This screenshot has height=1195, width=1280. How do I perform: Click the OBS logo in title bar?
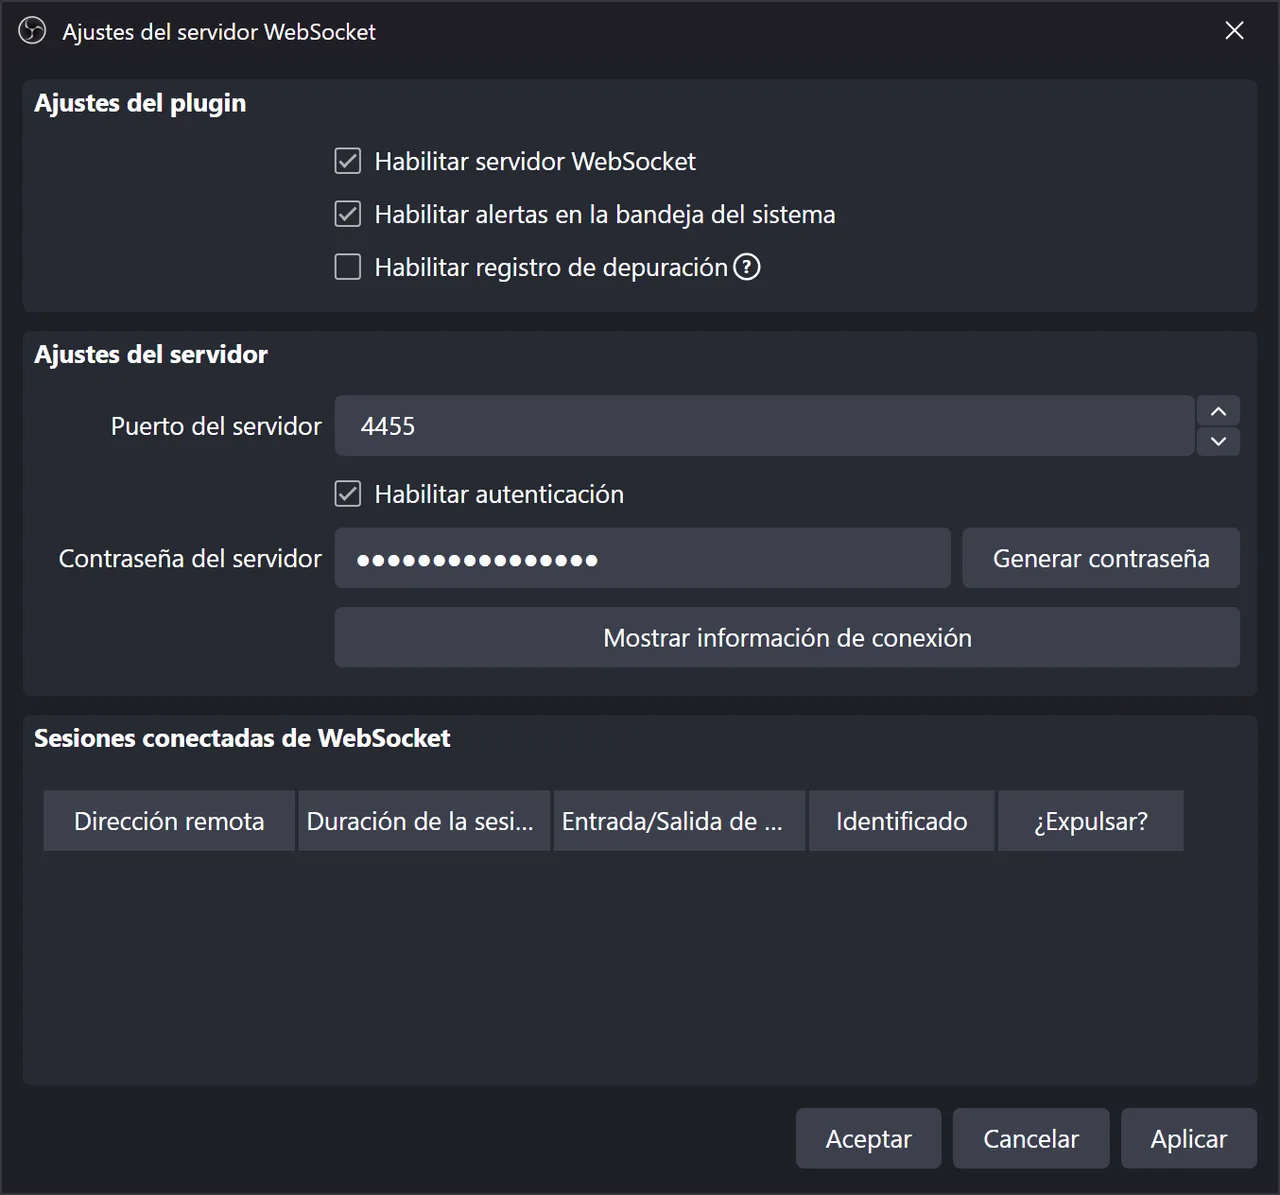(x=32, y=31)
